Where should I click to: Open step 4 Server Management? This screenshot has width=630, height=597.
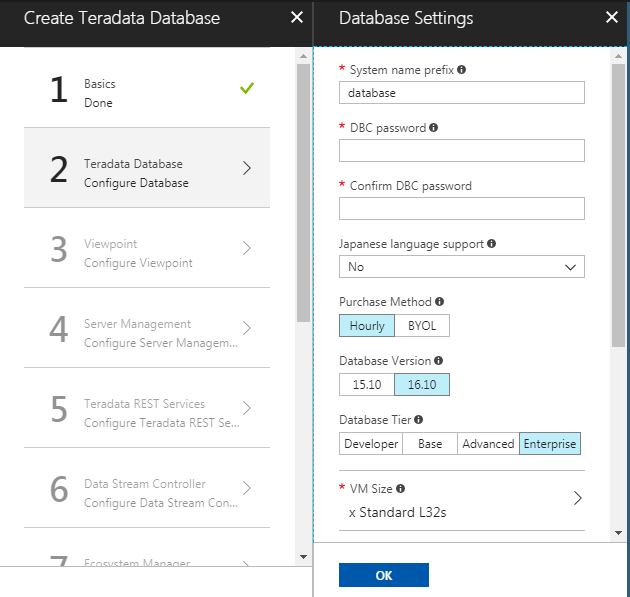point(147,328)
